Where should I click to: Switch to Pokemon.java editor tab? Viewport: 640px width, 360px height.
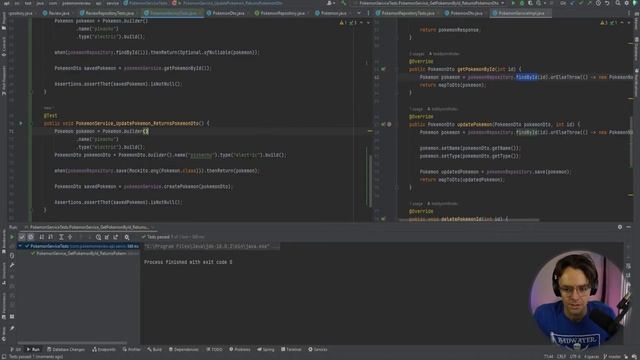[x=331, y=13]
